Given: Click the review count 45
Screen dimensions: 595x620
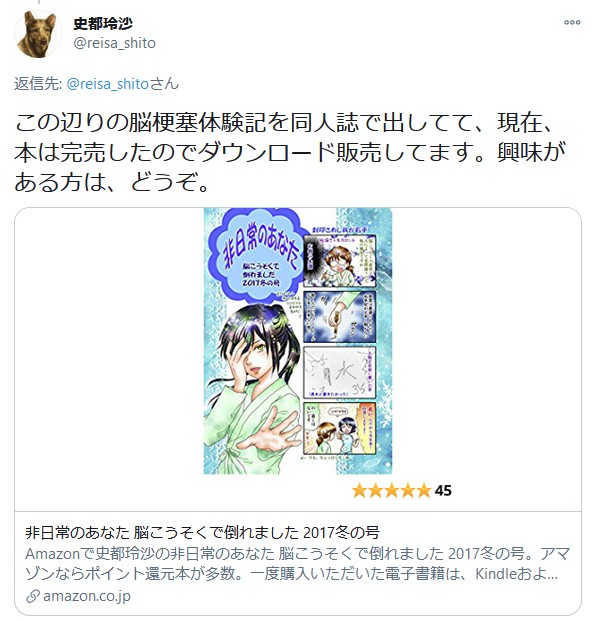Looking at the screenshot, I should tap(443, 491).
